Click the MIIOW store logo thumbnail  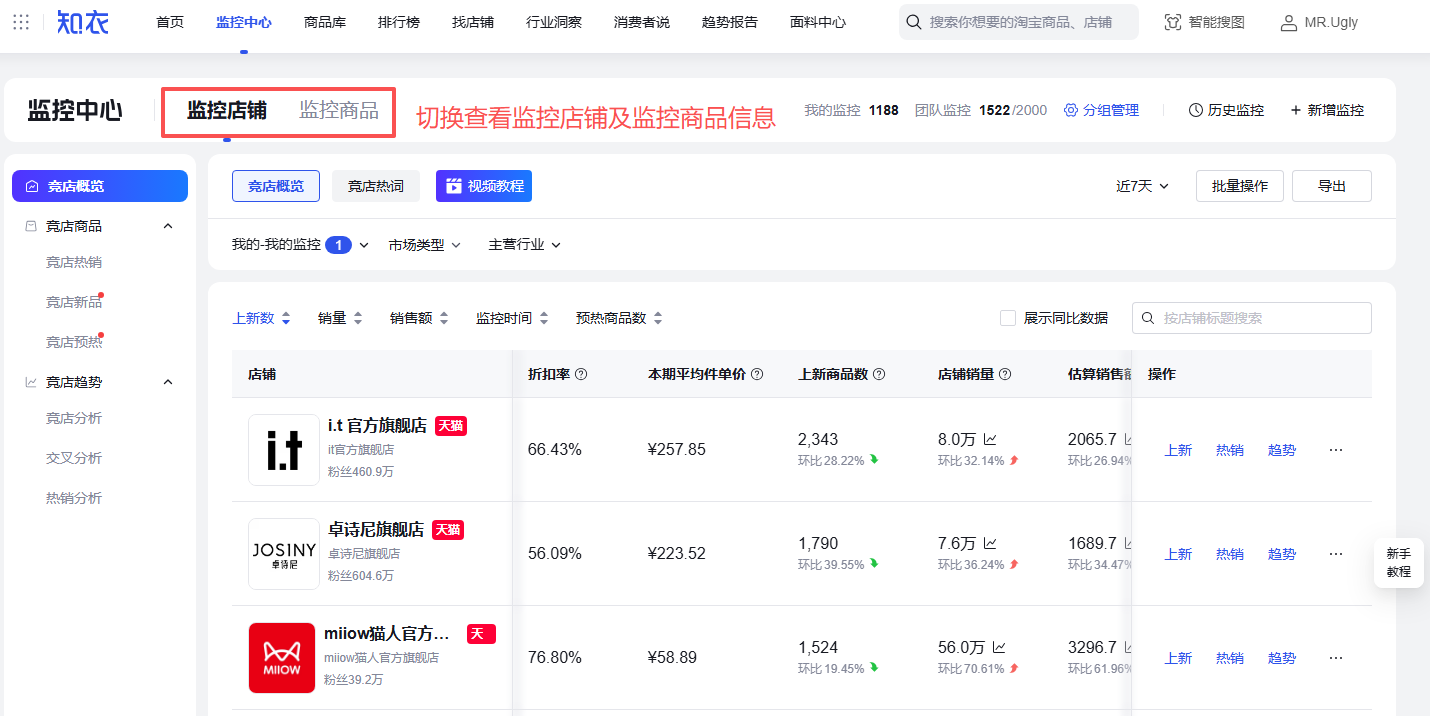pyautogui.click(x=282, y=658)
